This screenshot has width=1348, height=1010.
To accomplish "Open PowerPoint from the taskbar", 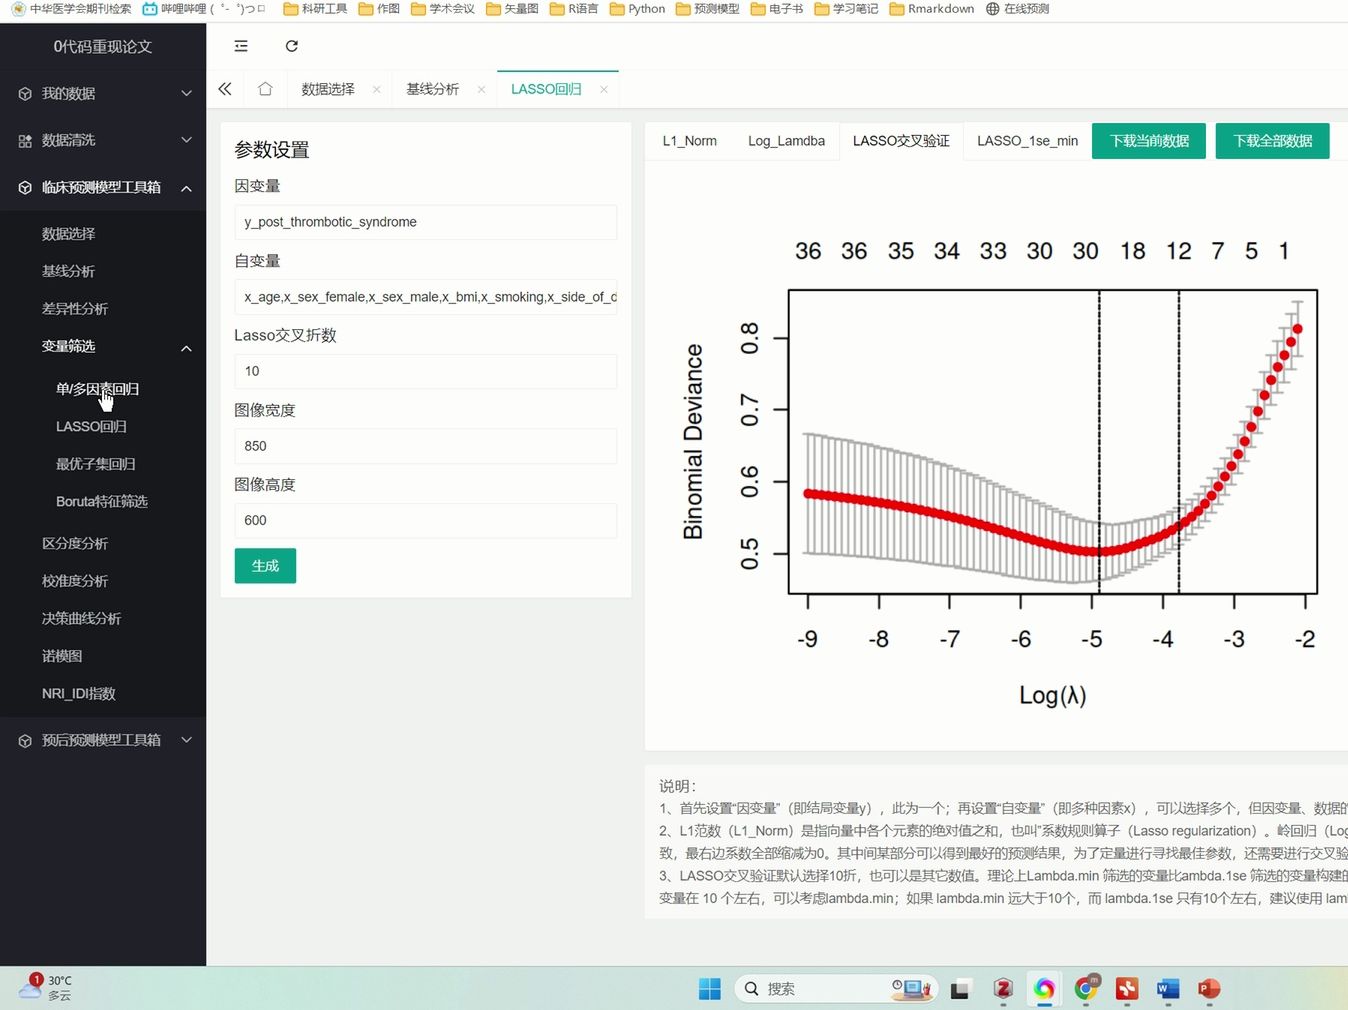I will (x=1209, y=989).
